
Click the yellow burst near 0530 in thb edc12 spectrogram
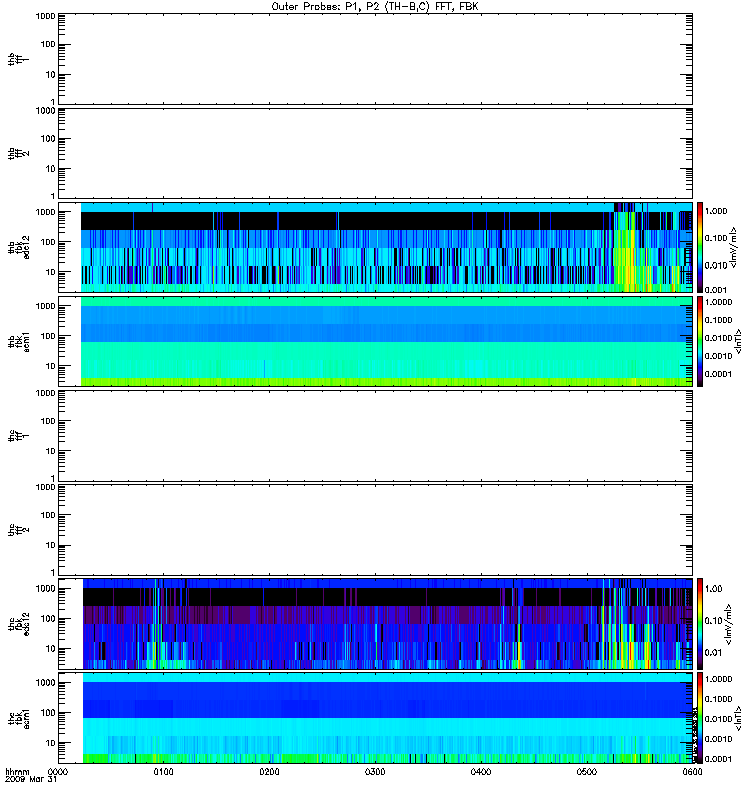point(627,253)
